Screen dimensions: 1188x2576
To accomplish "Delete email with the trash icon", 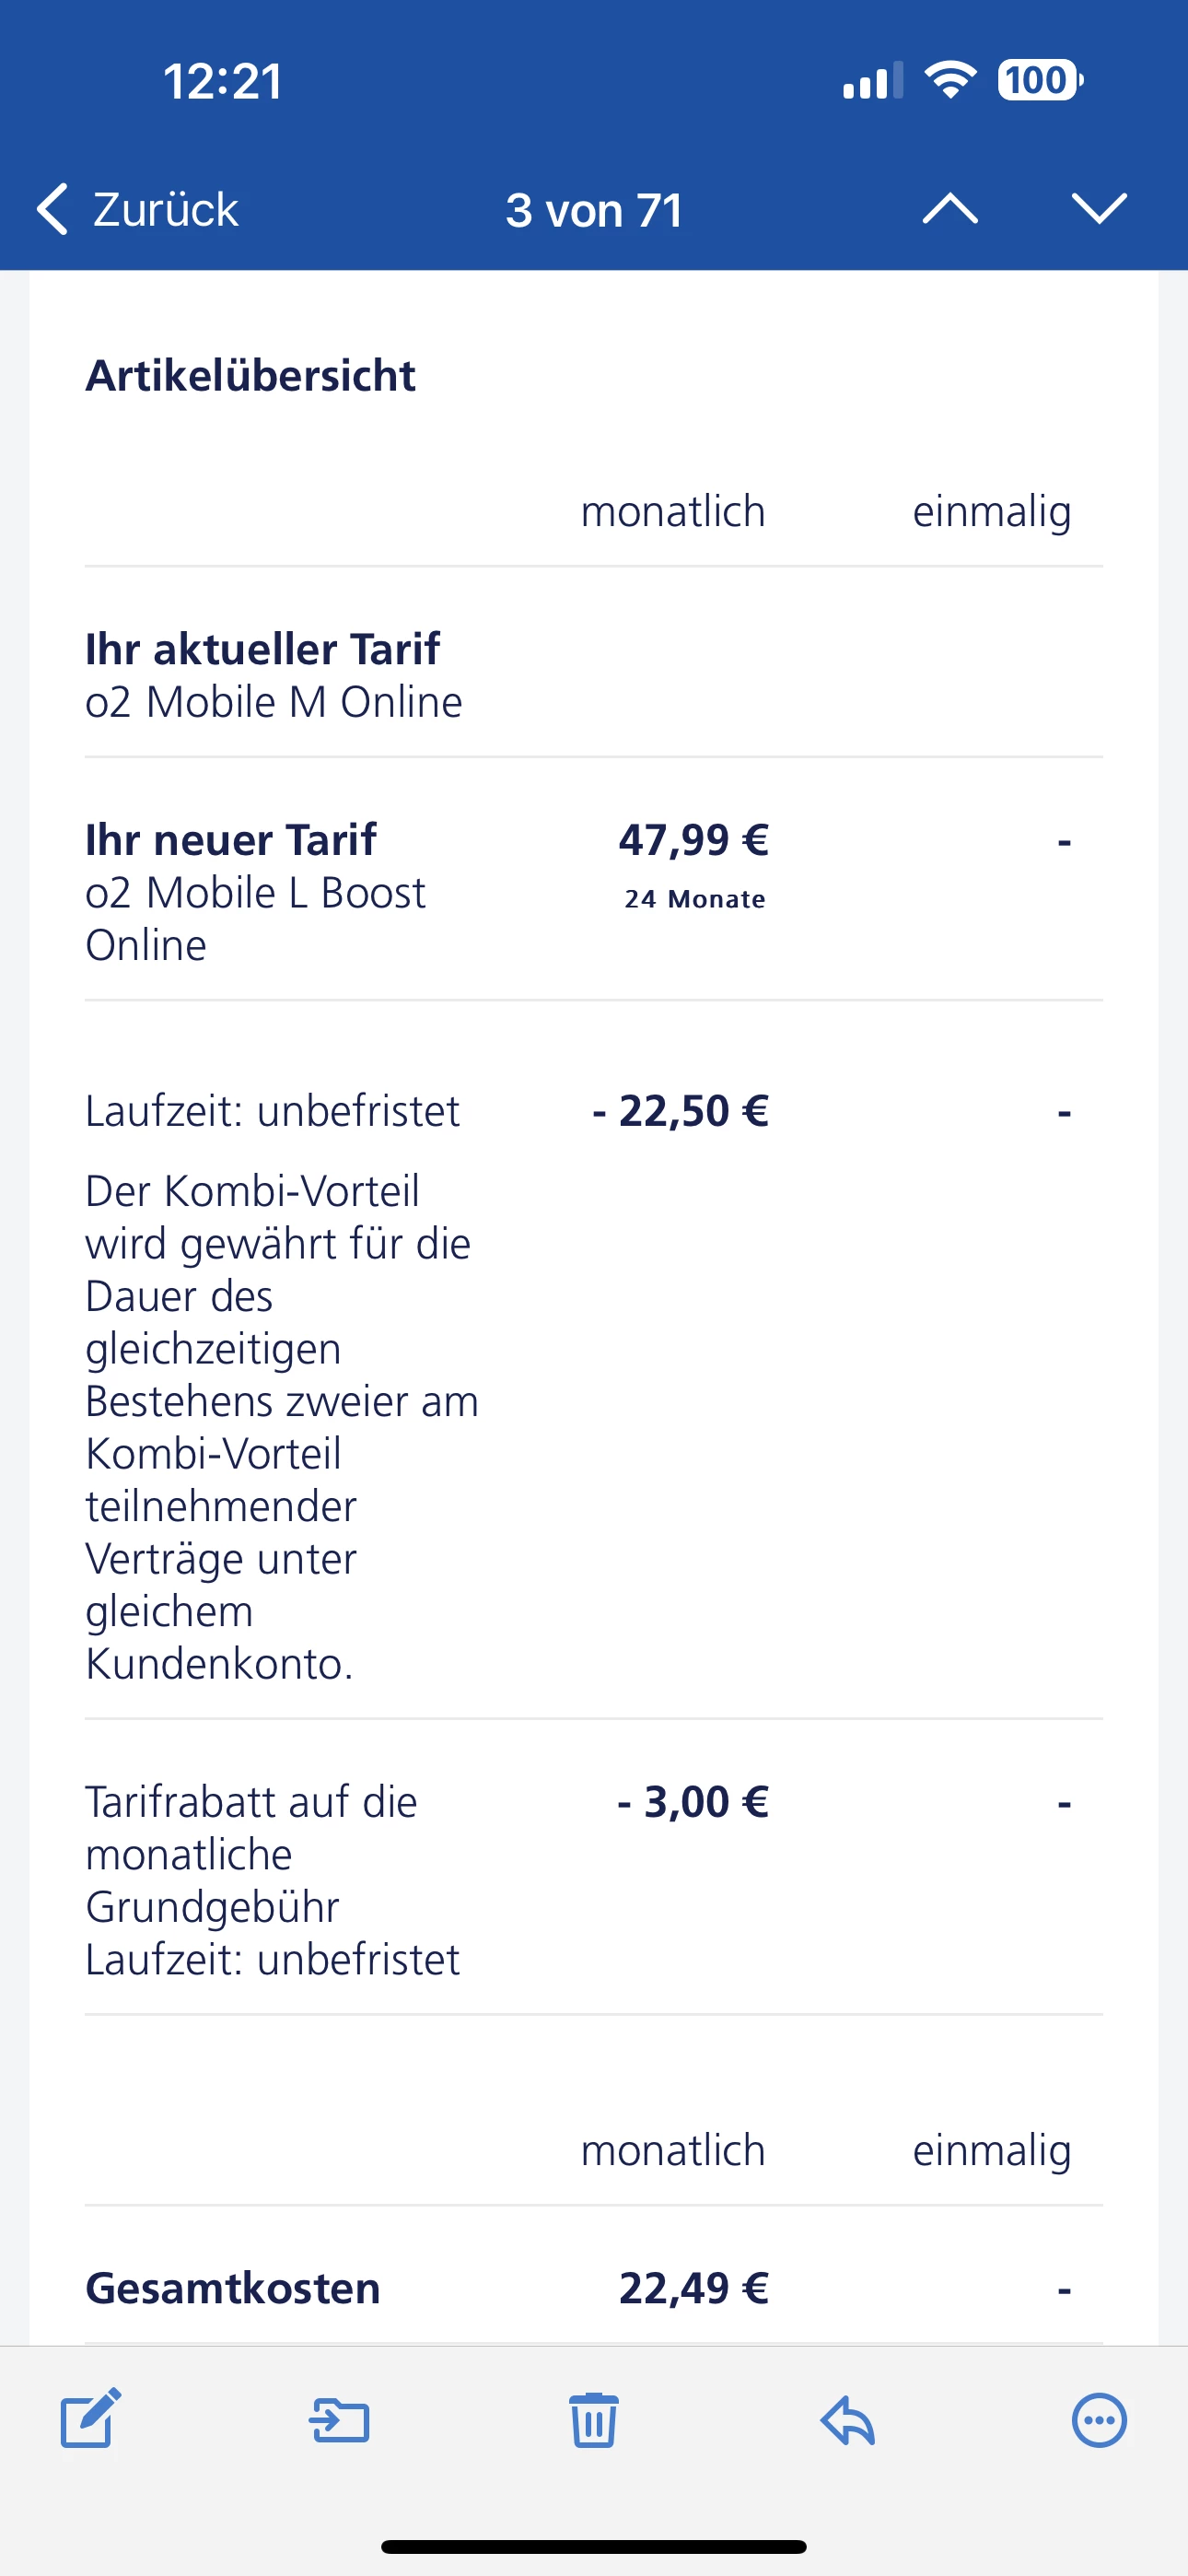I will pyautogui.click(x=594, y=2421).
